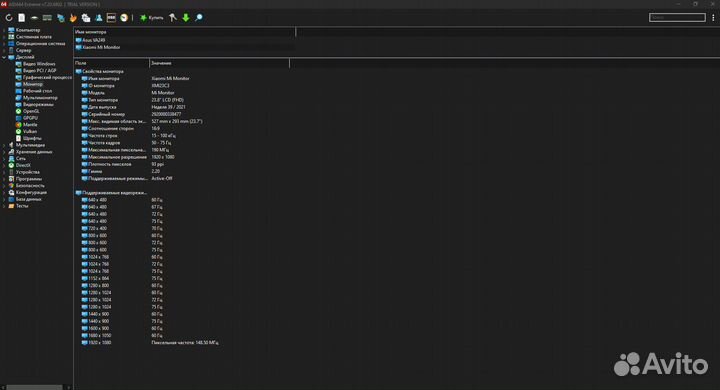Expand the Операционная система node
Image resolution: width=720 pixels, height=390 pixels.
point(4,44)
